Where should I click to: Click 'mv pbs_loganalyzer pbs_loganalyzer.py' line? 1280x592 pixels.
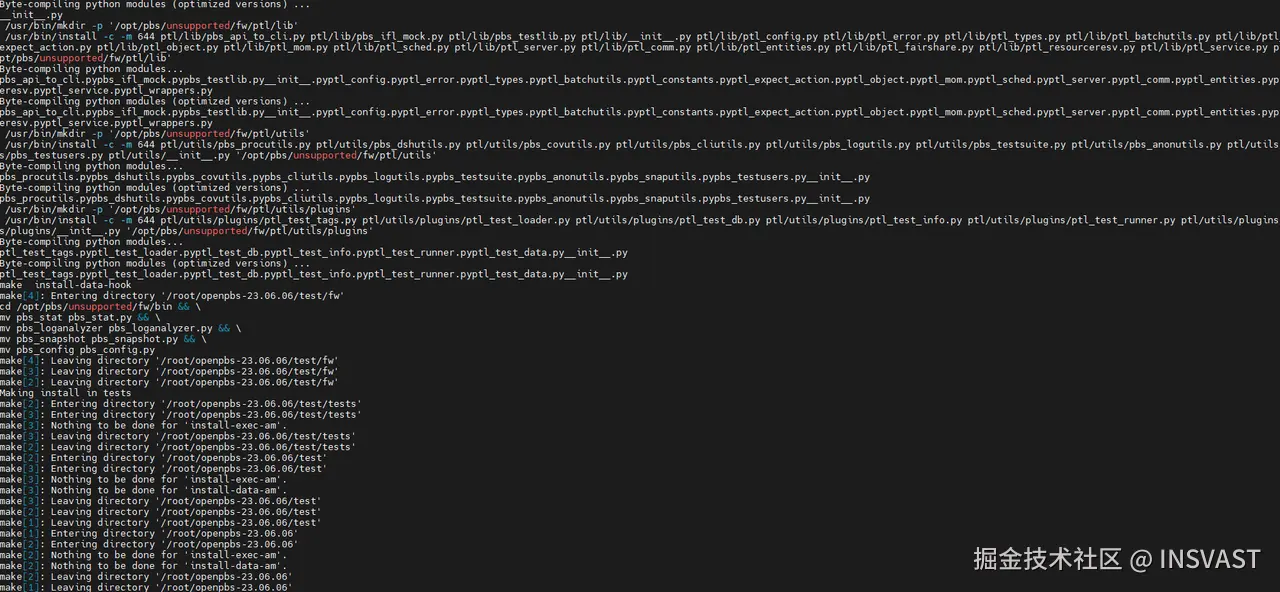pos(120,328)
